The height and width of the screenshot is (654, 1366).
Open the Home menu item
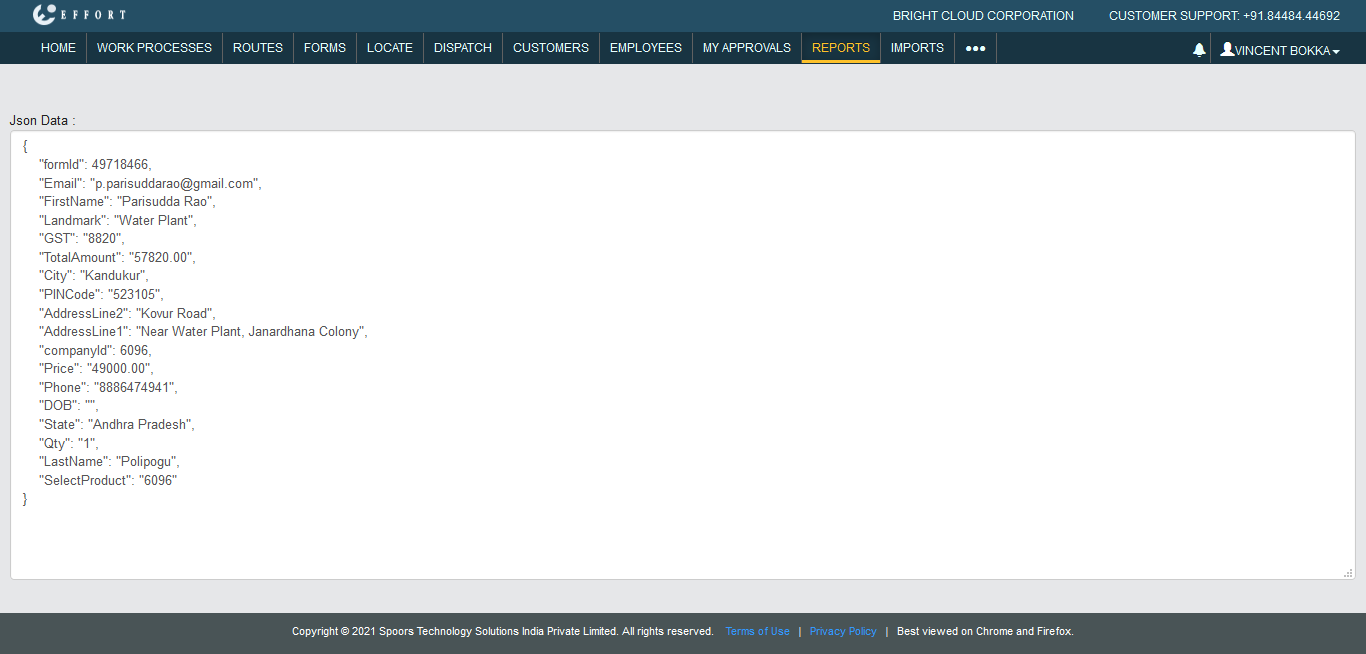tap(58, 48)
